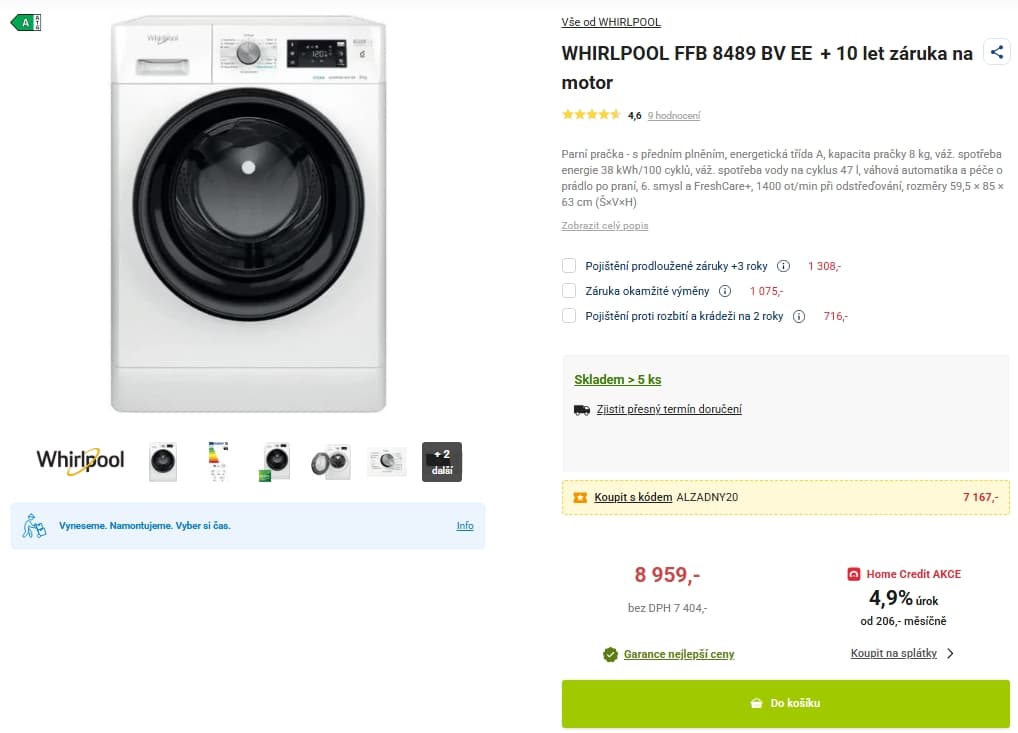This screenshot has height=733, width=1018.
Task: Enable Pojištění proti rozbití a krádeži
Action: pos(569,316)
